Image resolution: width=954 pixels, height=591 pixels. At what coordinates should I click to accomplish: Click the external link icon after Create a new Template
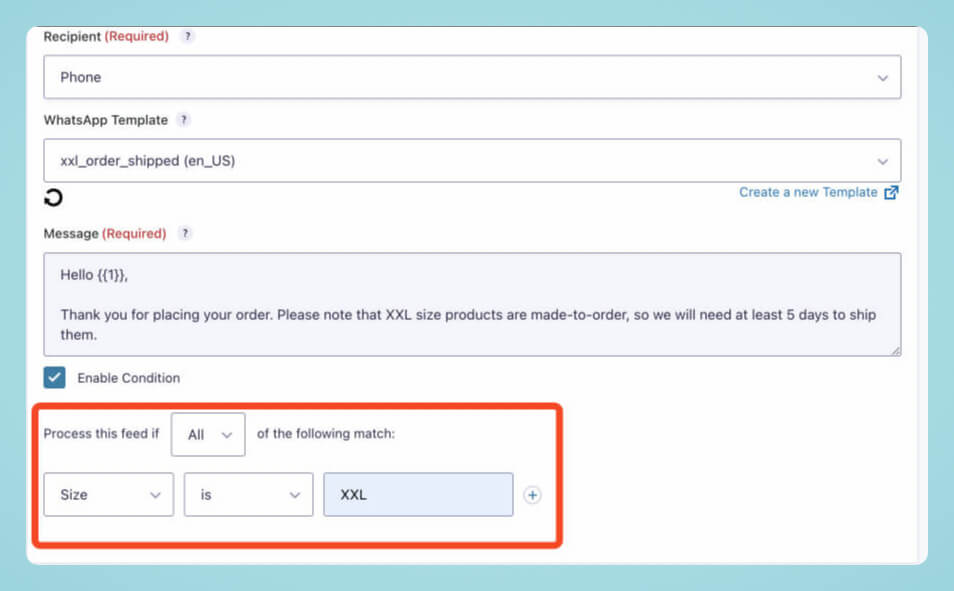tap(891, 193)
